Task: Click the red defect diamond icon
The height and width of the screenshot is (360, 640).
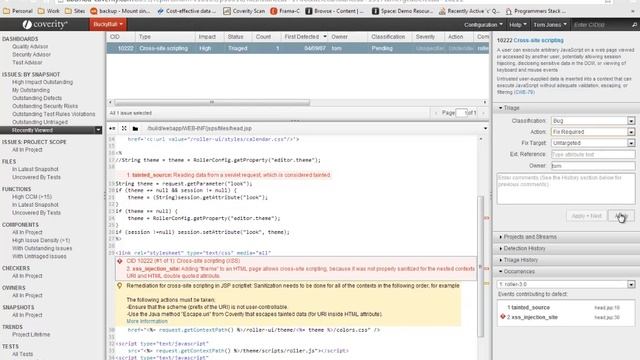Action: (120, 261)
